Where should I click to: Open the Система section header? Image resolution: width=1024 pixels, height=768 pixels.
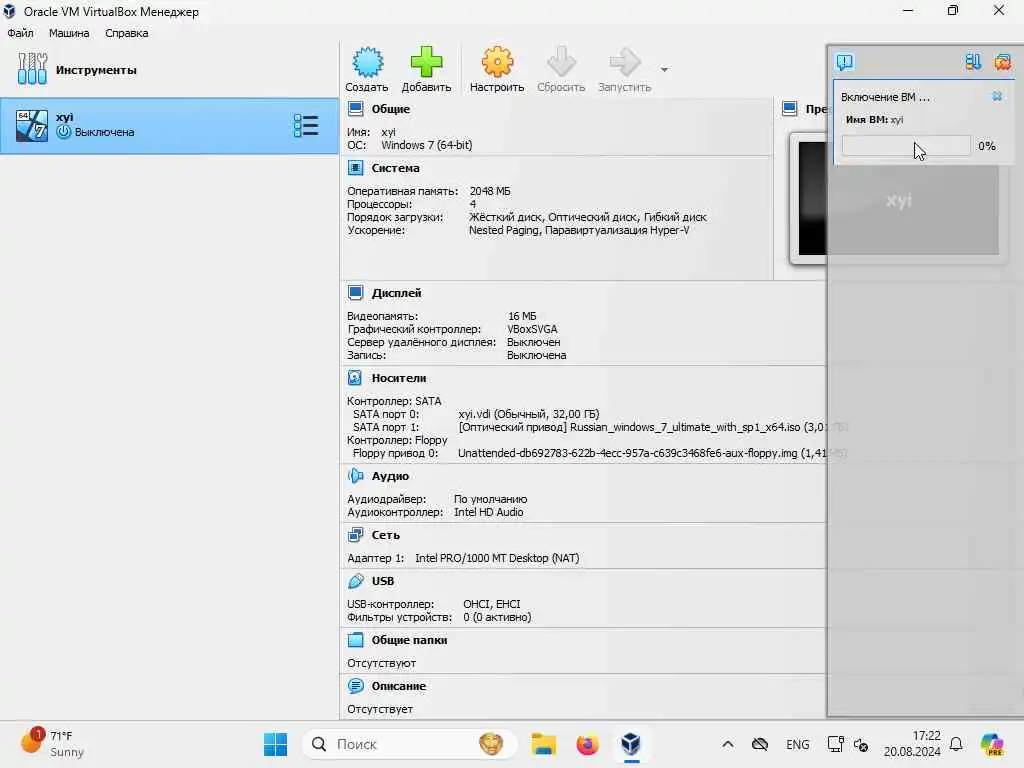click(395, 168)
